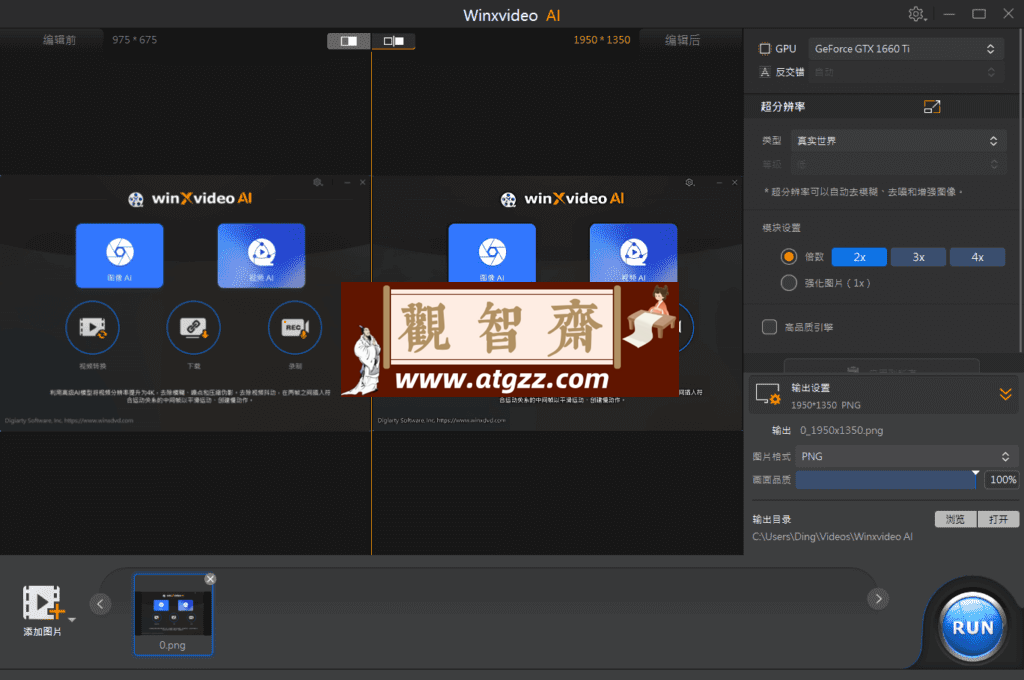Click 下载 download circle icon in left preview
Screen dimensions: 1024x680
point(193,327)
